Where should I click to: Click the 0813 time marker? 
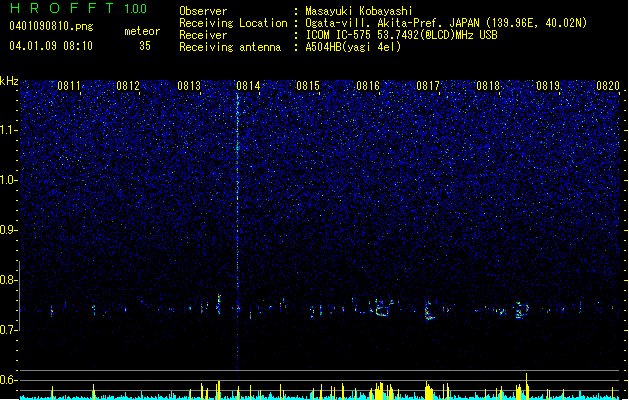click(189, 86)
